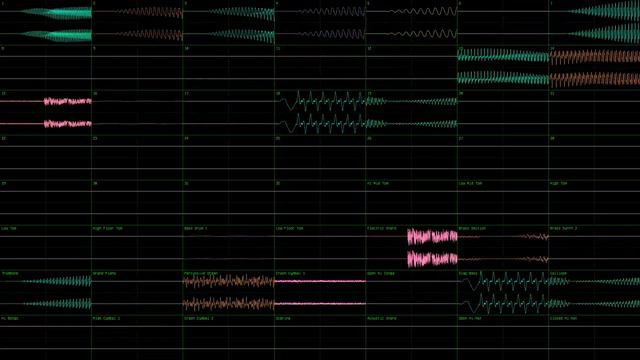This screenshot has width=640, height=360.
Task: Click the Low Mid Tom label
Action: 470,184
